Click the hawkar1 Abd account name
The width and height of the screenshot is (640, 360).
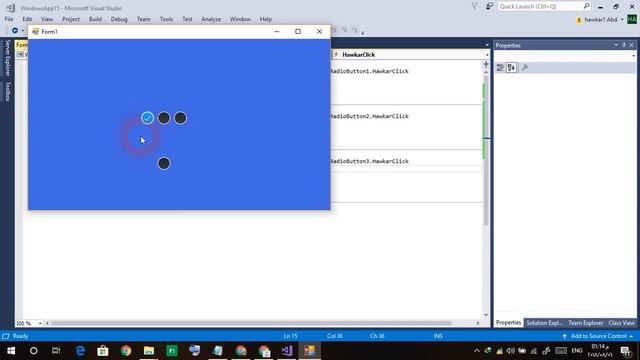(x=600, y=20)
